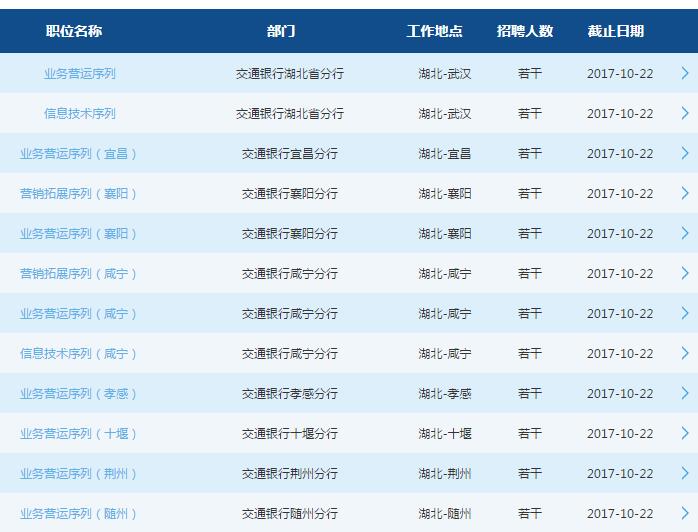
Task: Click the right arrow for 营销拓展序列（咸宁）
Action: coord(684,273)
